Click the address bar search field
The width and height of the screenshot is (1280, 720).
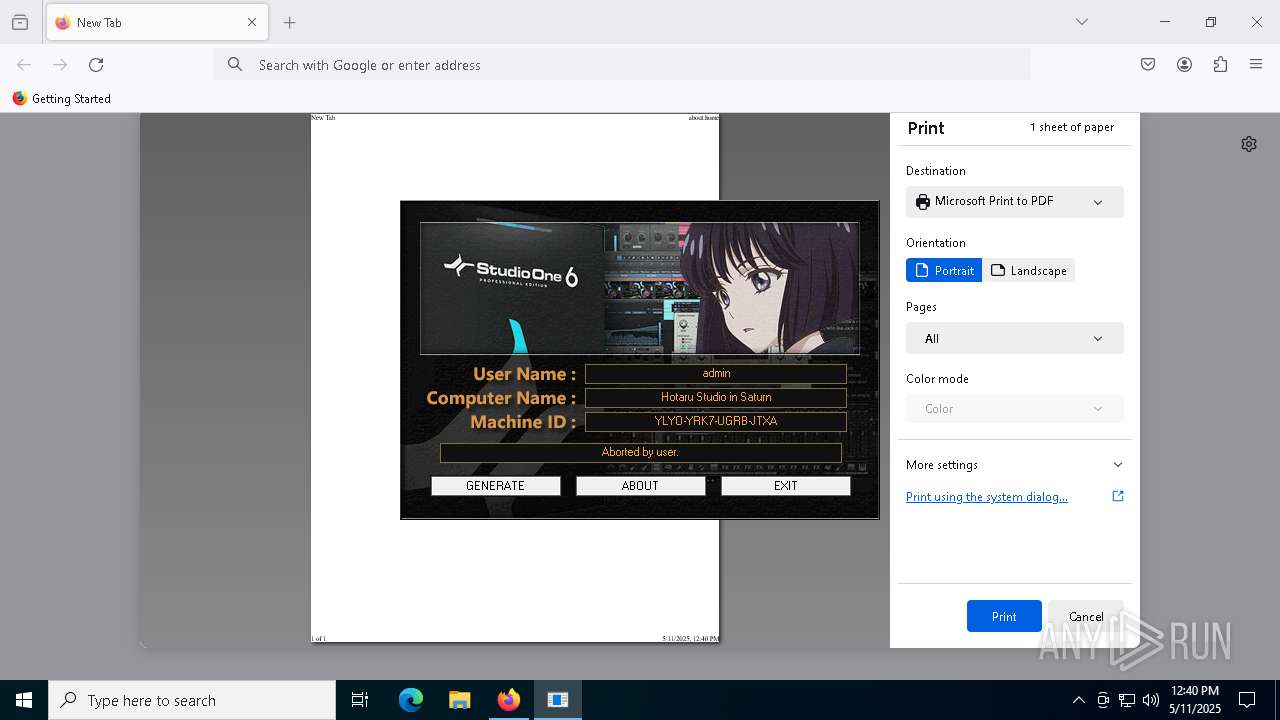(x=622, y=65)
